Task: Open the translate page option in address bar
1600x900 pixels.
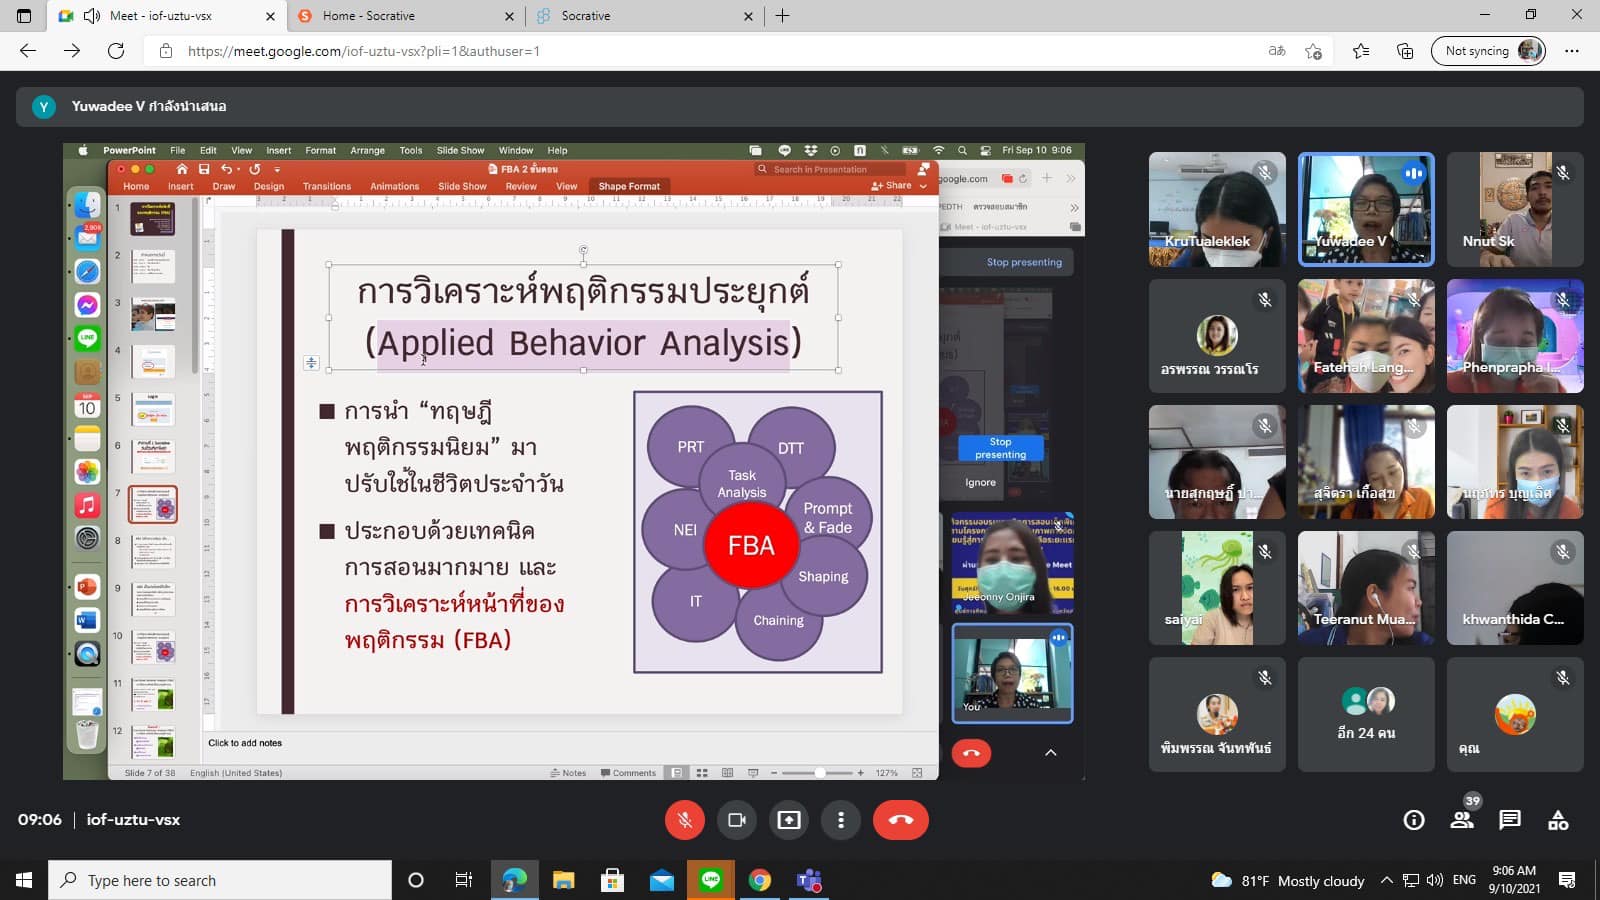Action: [1277, 51]
